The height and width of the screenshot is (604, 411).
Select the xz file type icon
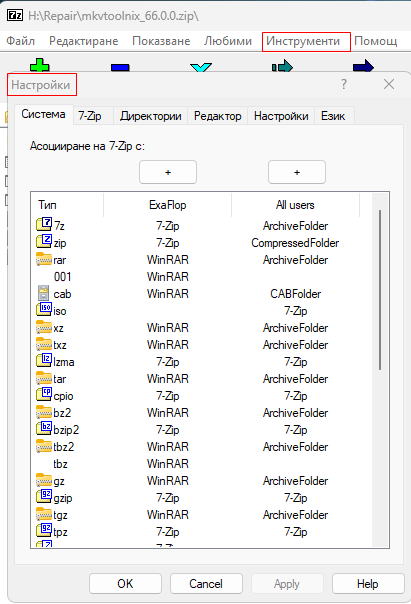(x=44, y=327)
